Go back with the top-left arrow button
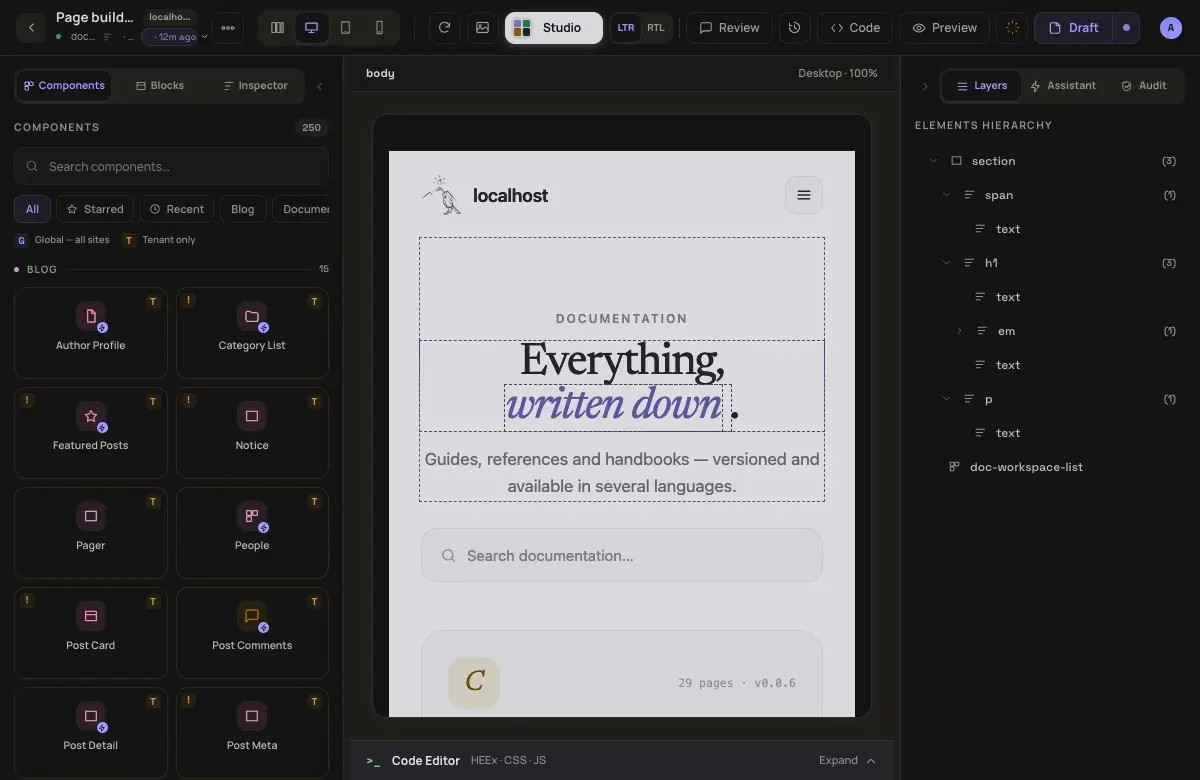Screen dimensions: 1200x780 (31, 28)
